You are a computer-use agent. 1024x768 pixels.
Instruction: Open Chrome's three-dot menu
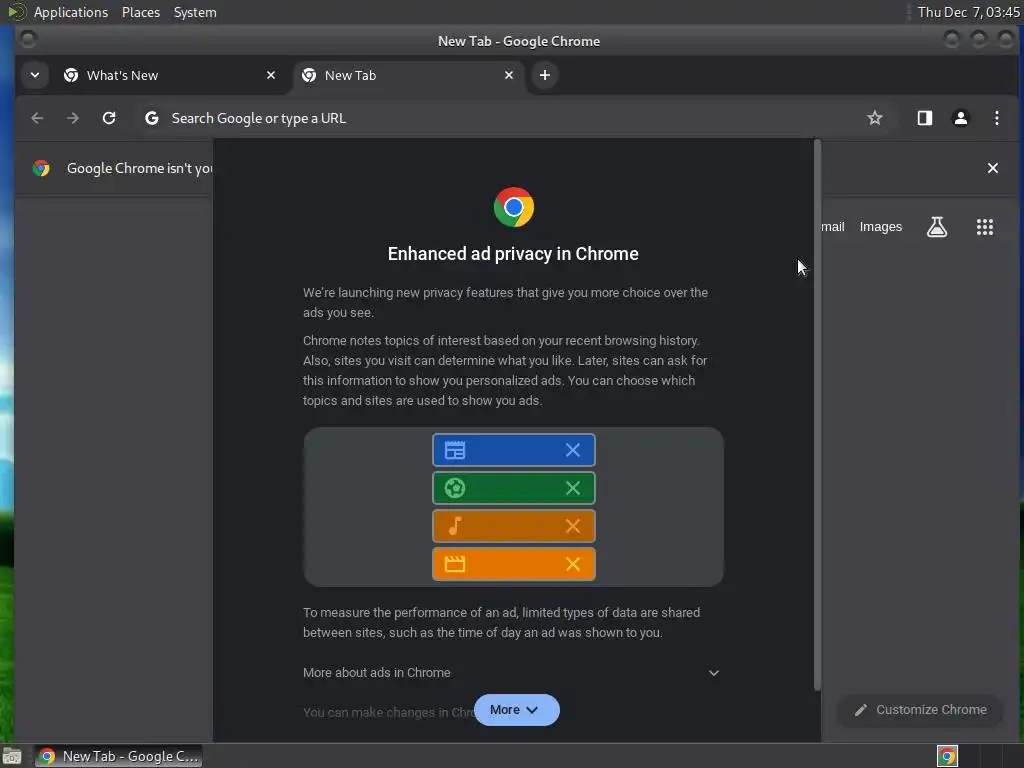click(997, 118)
